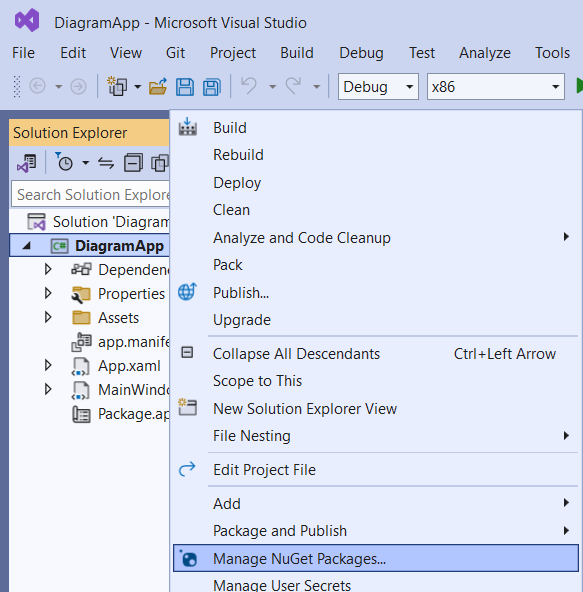Open the Analyze menu in menu bar

(x=484, y=53)
